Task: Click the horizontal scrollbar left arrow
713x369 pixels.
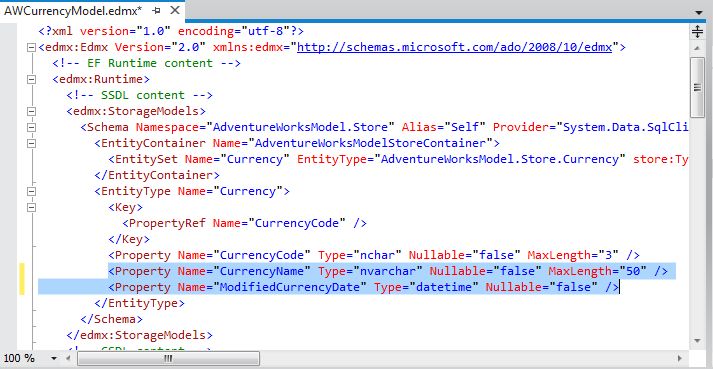Action: 68,359
